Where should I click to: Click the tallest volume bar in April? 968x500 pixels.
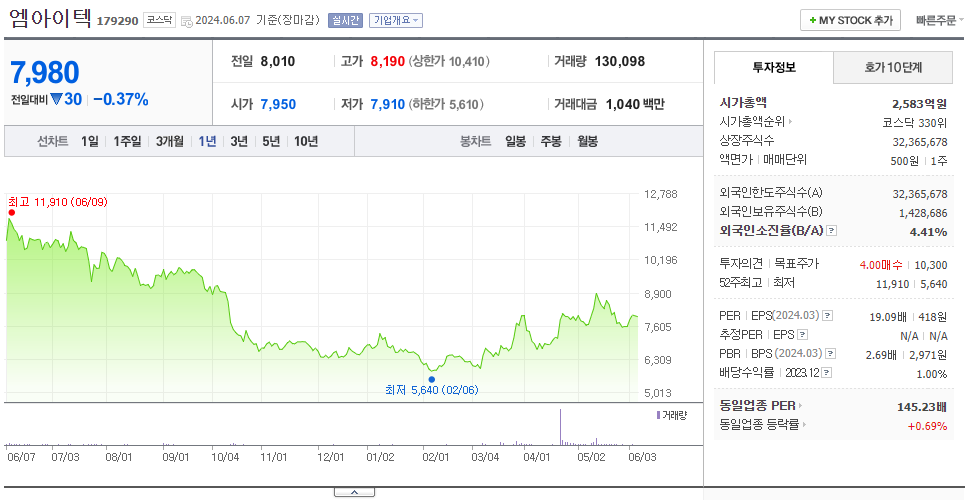(561, 426)
